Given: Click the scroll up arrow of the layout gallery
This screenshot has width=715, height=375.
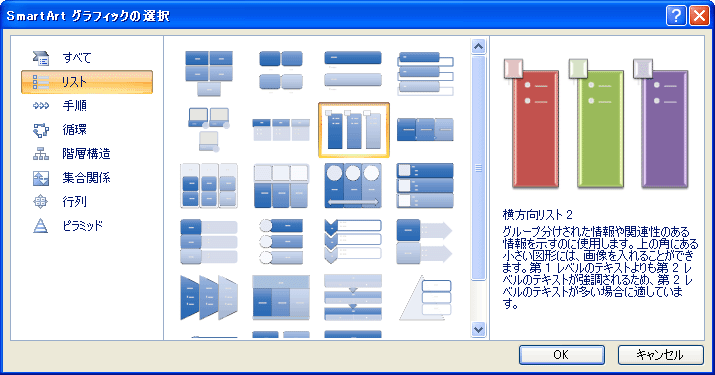Looking at the screenshot, I should pyautogui.click(x=478, y=46).
